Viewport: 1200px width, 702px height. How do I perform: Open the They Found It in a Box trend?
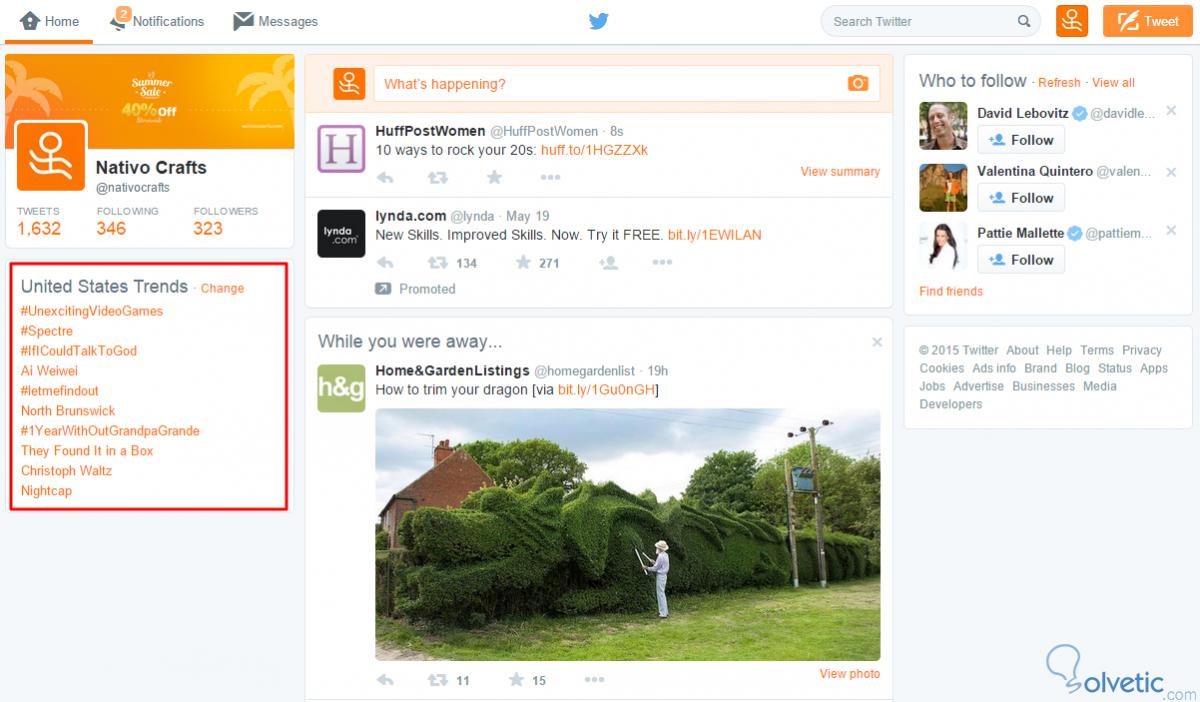(87, 451)
